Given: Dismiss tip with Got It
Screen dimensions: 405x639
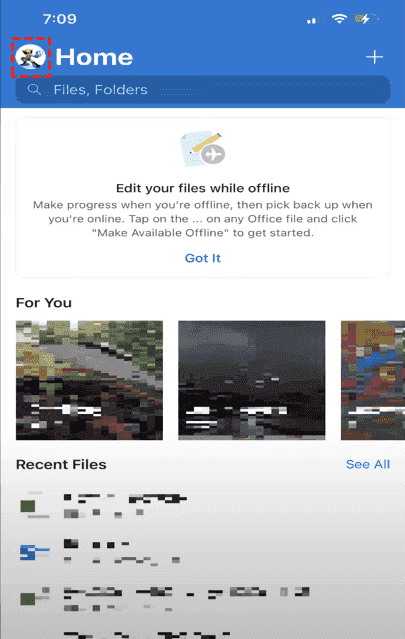Looking at the screenshot, I should click(202, 258).
